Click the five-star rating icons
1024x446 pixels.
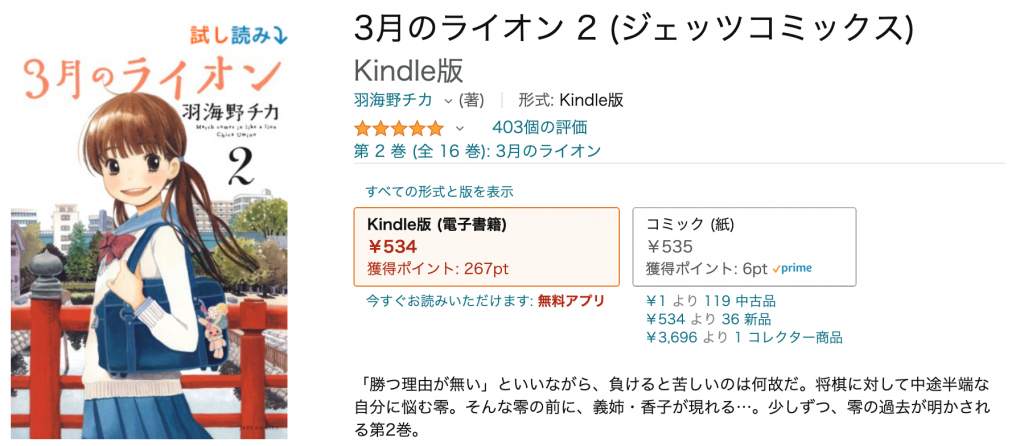tap(398, 128)
